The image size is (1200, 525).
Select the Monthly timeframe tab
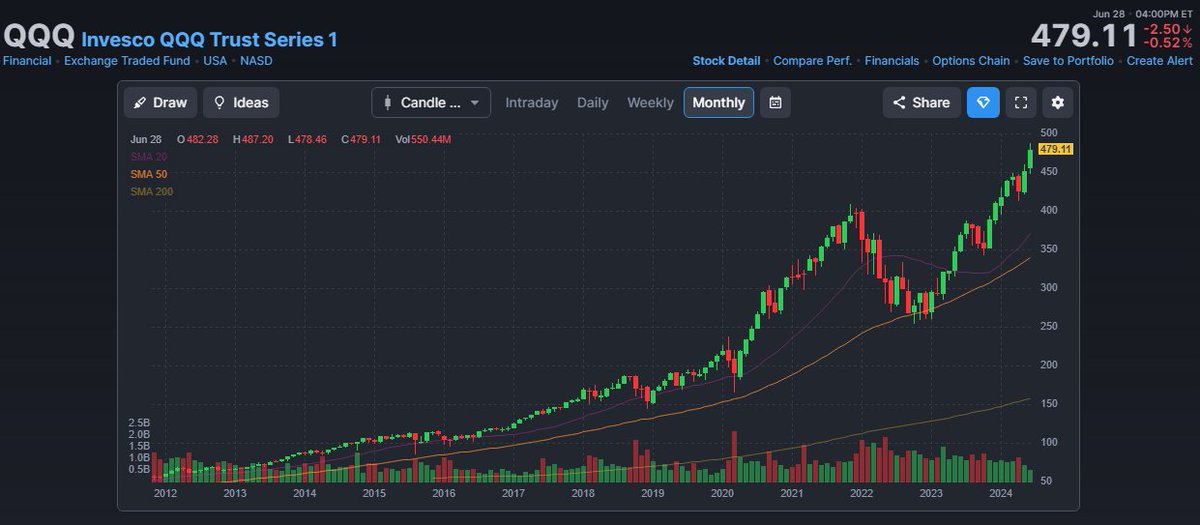[719, 102]
